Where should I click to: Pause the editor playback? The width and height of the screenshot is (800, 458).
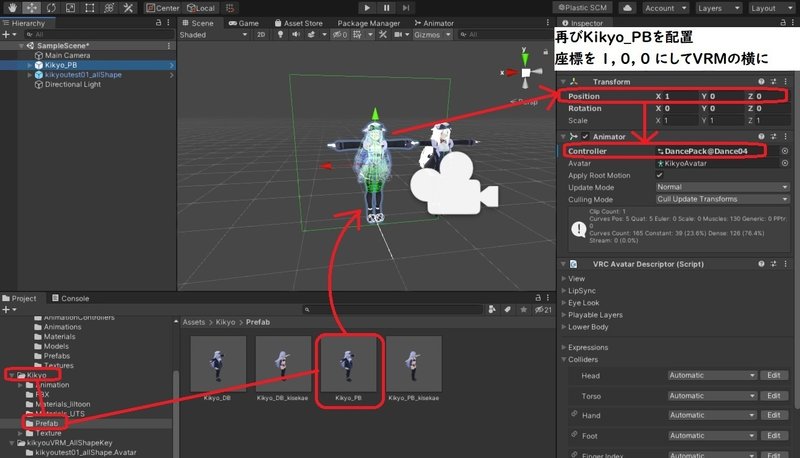386,8
